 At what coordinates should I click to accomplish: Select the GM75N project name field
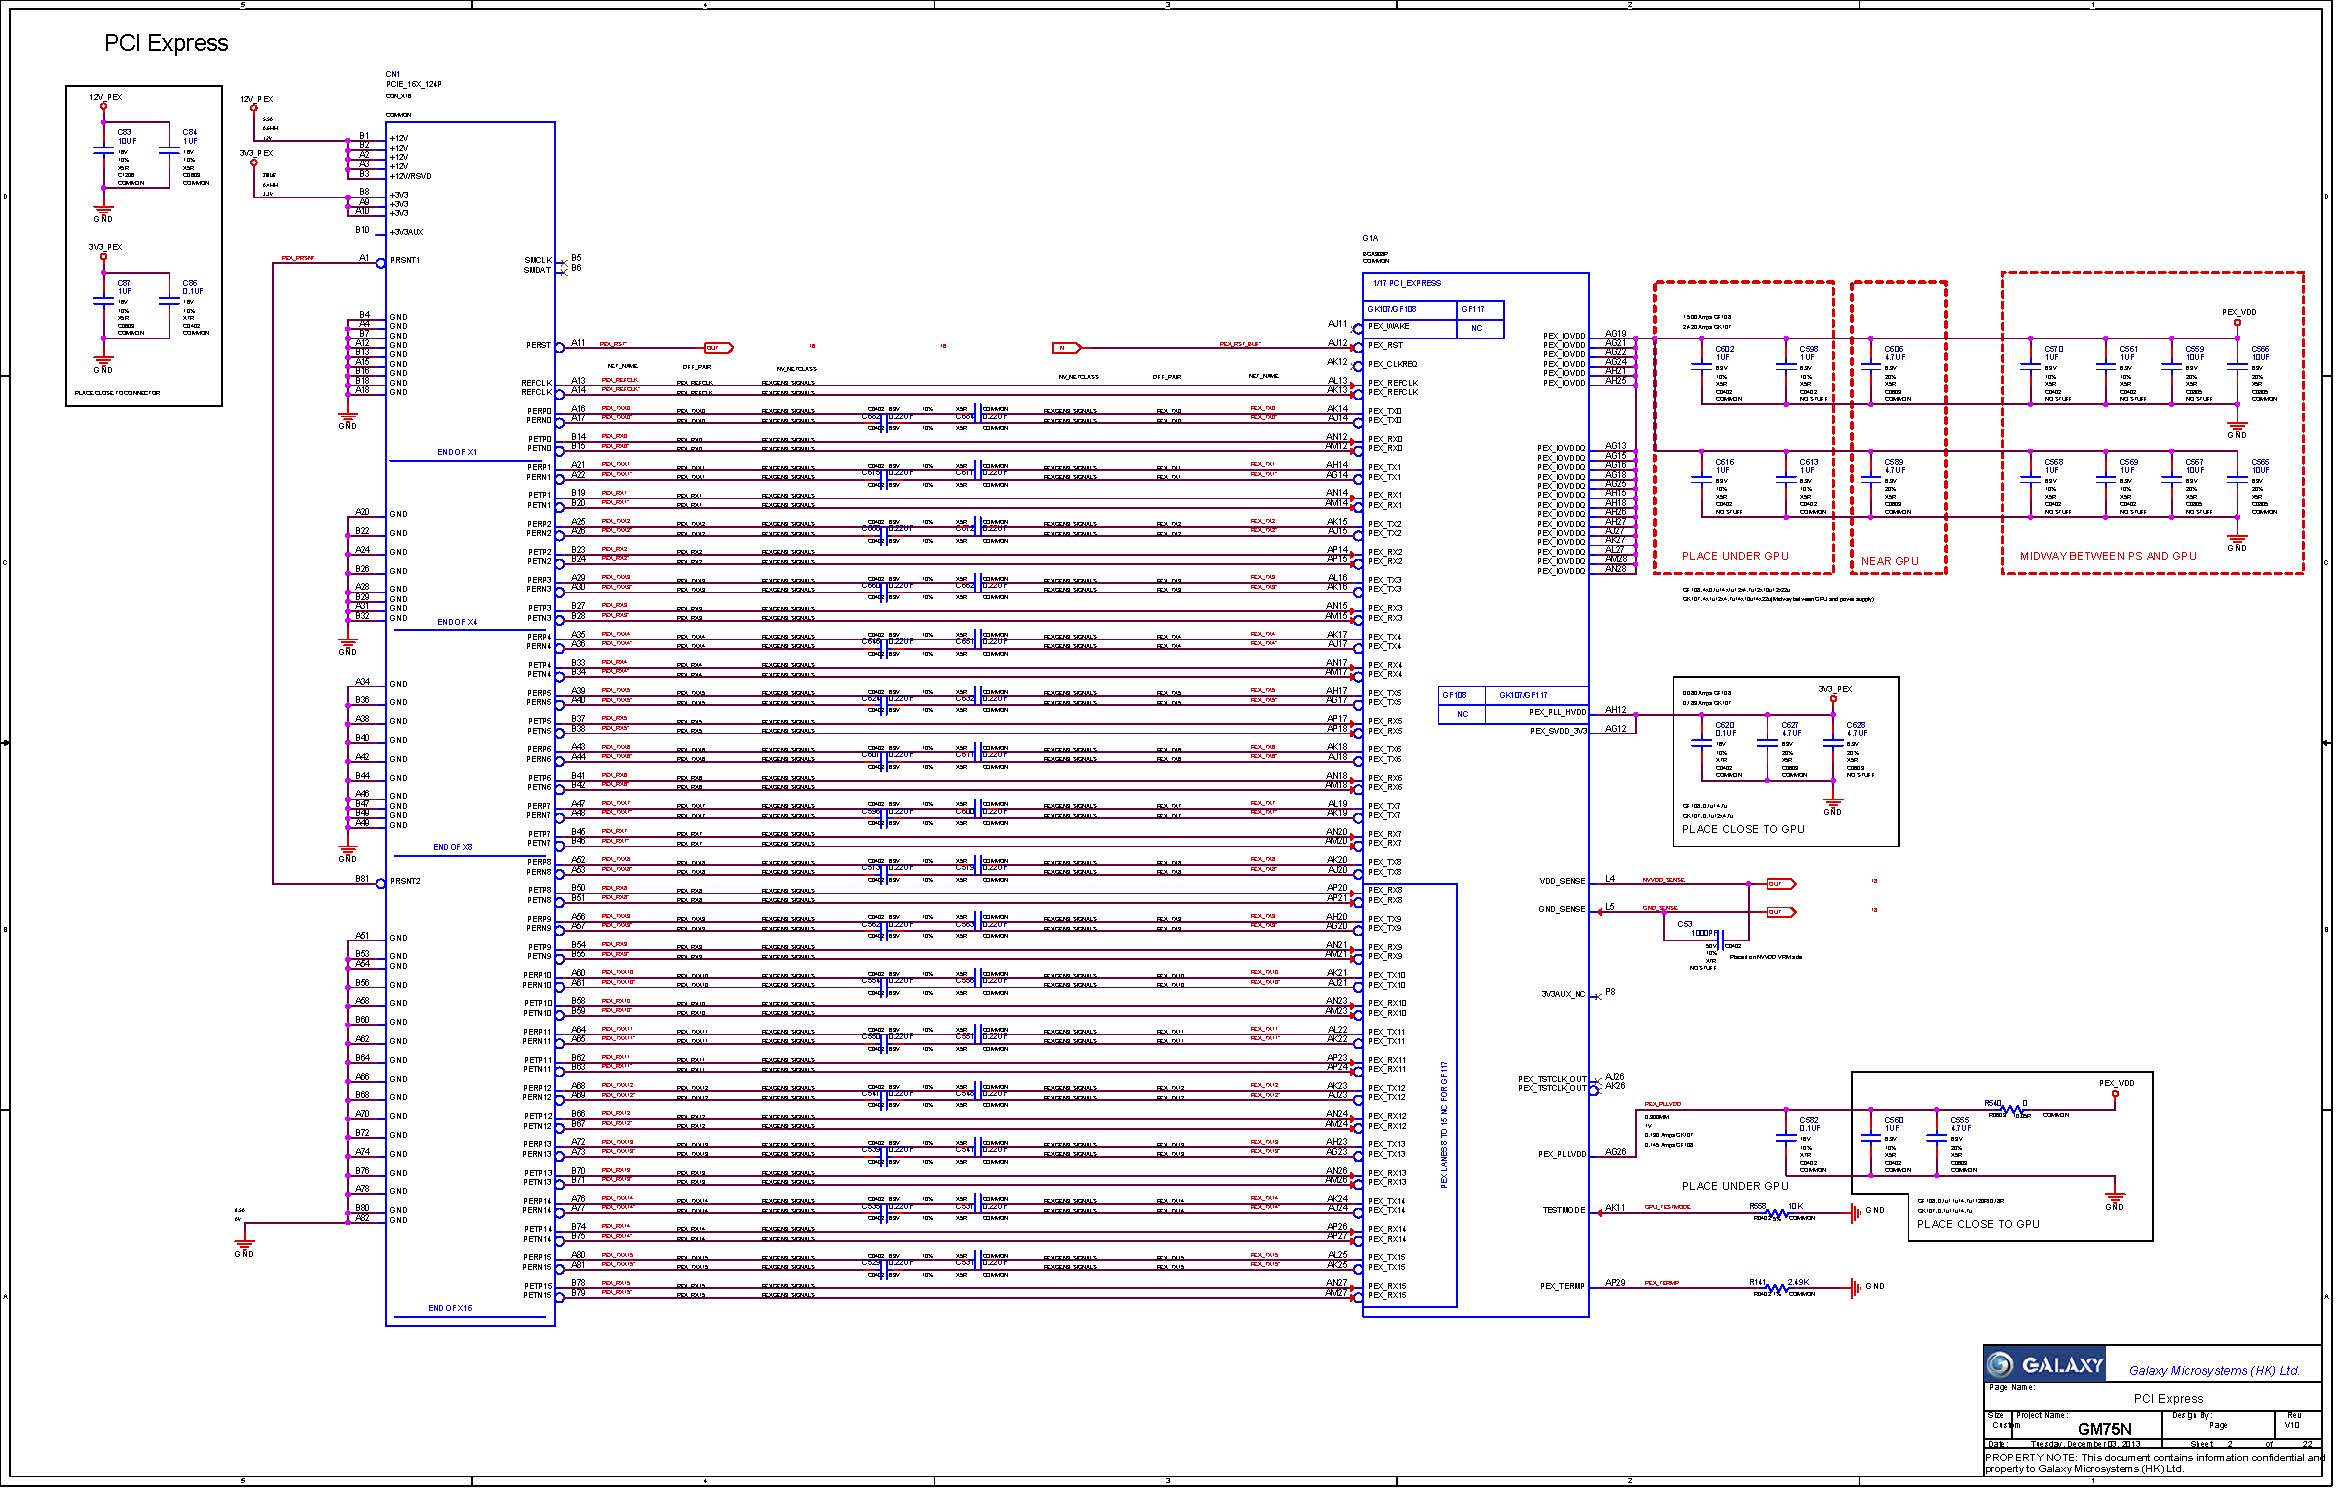(x=2105, y=1430)
